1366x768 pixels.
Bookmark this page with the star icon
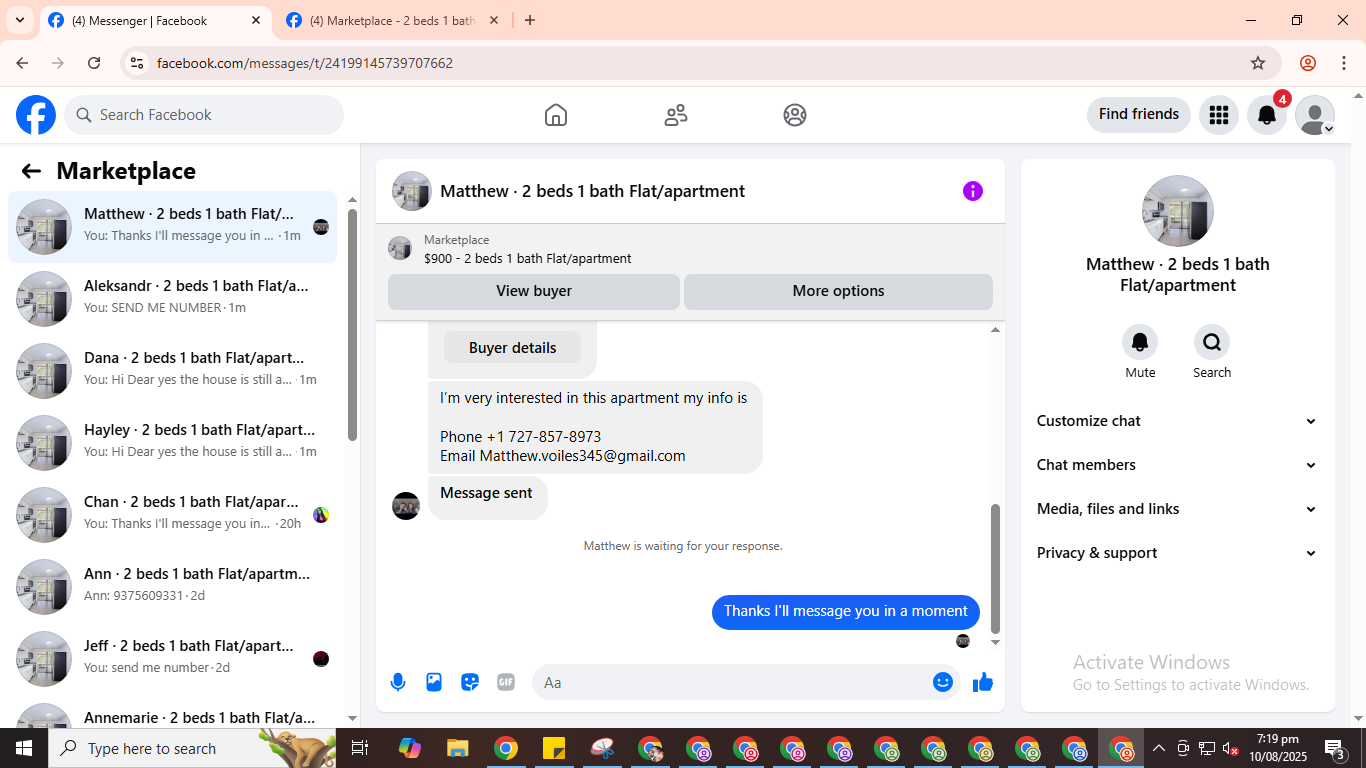(1258, 63)
